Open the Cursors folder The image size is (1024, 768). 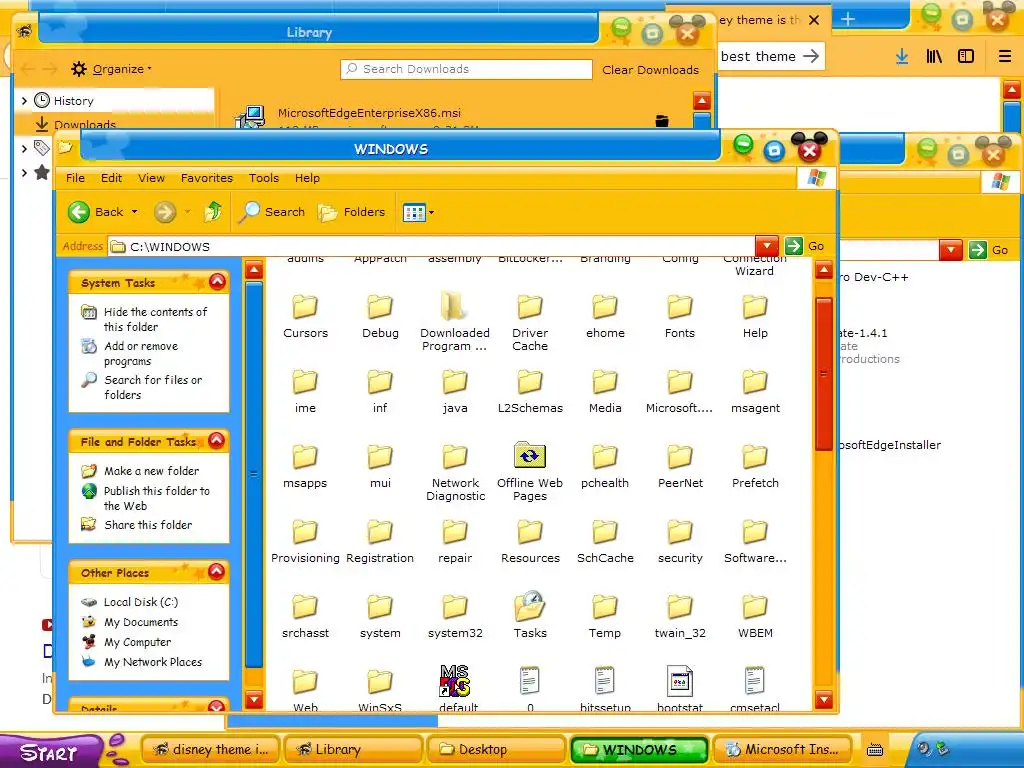pyautogui.click(x=305, y=316)
